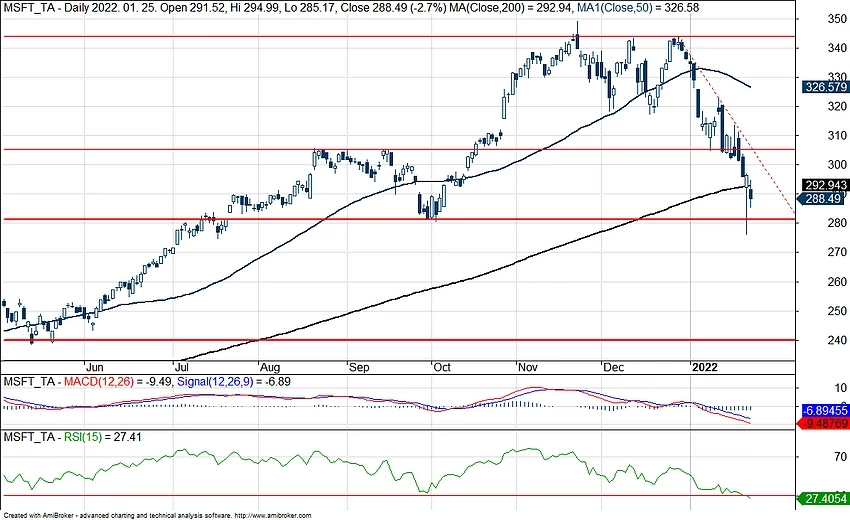850x520 pixels.
Task: Click the 240 price axis label
Action: click(x=837, y=341)
